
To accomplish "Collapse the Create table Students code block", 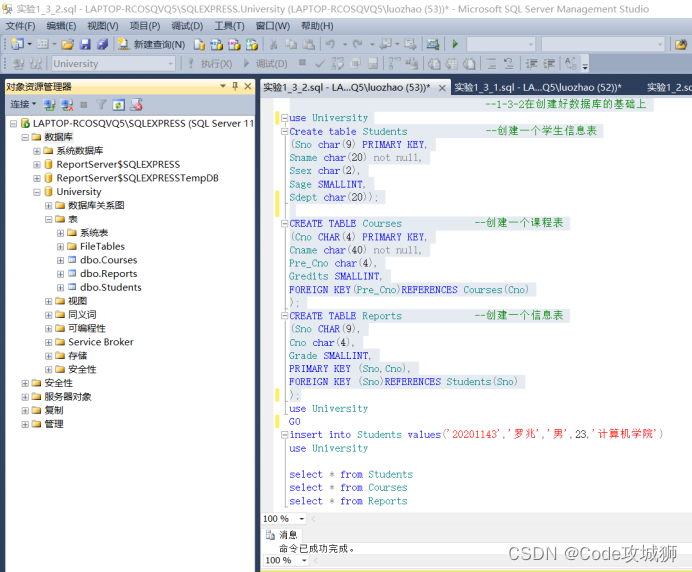I will point(285,131).
